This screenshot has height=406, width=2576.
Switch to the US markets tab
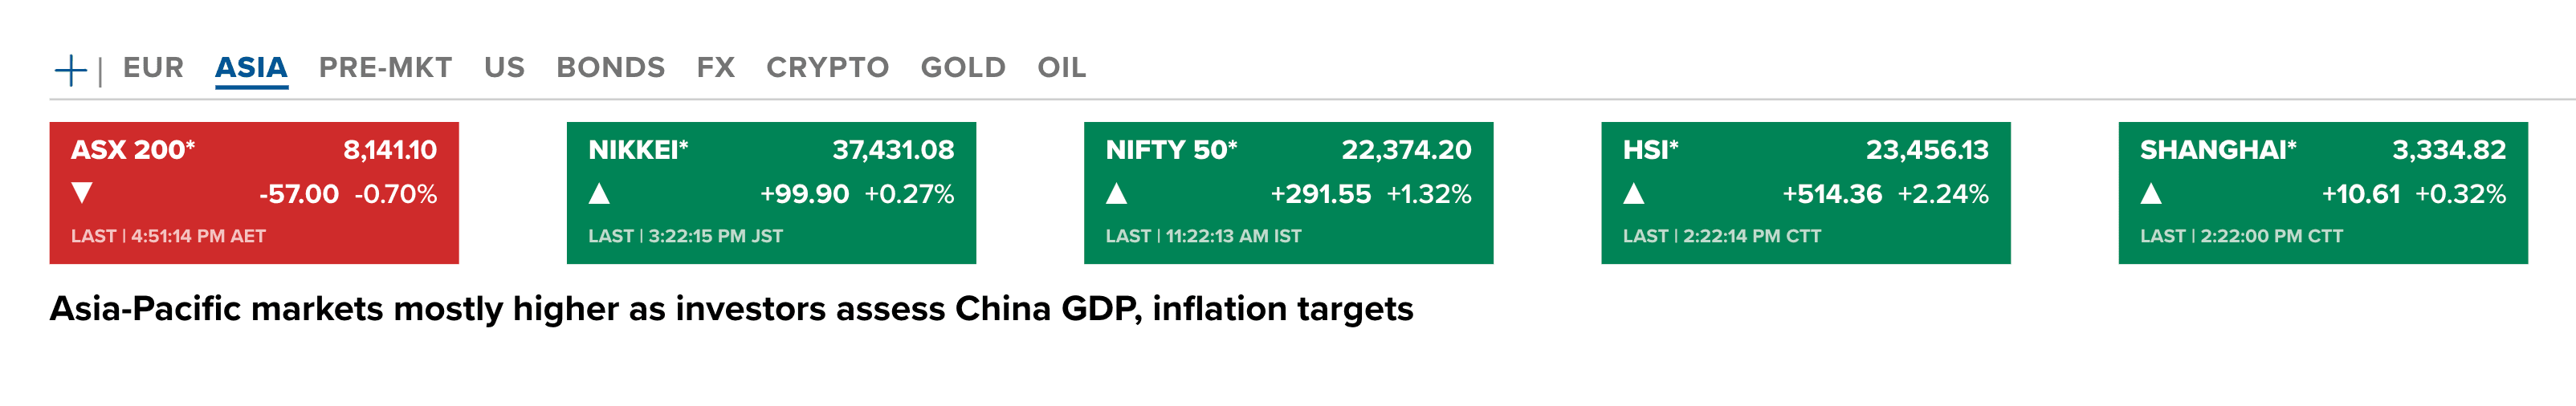click(x=504, y=68)
